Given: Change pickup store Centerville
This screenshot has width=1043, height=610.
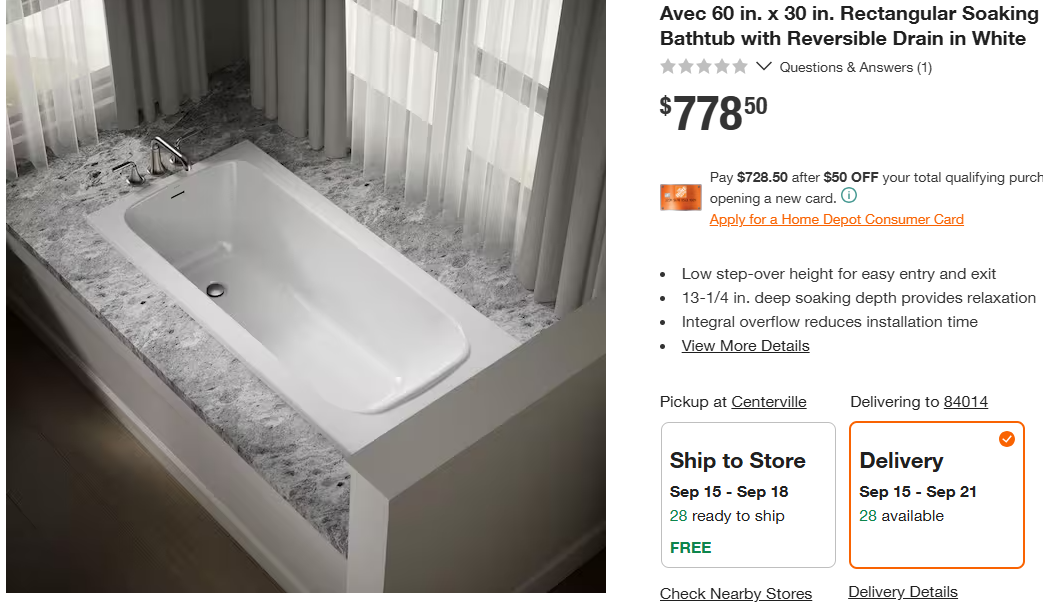Looking at the screenshot, I should (768, 402).
